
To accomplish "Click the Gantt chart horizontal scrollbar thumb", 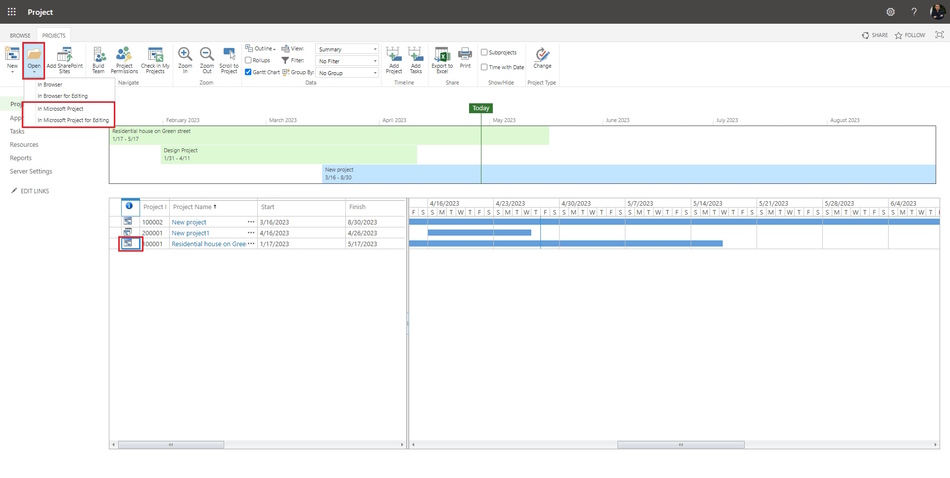I will pos(680,445).
